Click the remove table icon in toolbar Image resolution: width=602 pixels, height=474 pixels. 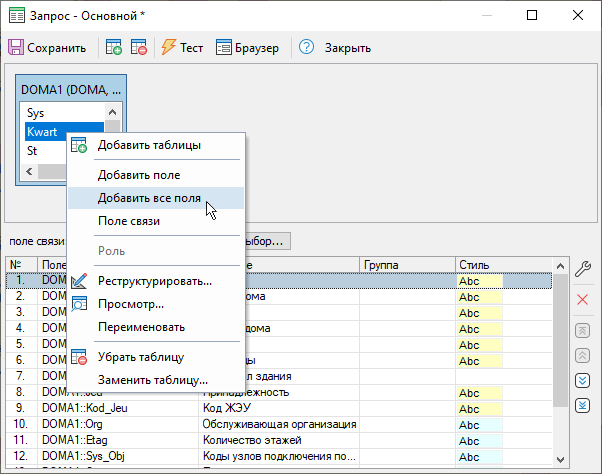(138, 48)
